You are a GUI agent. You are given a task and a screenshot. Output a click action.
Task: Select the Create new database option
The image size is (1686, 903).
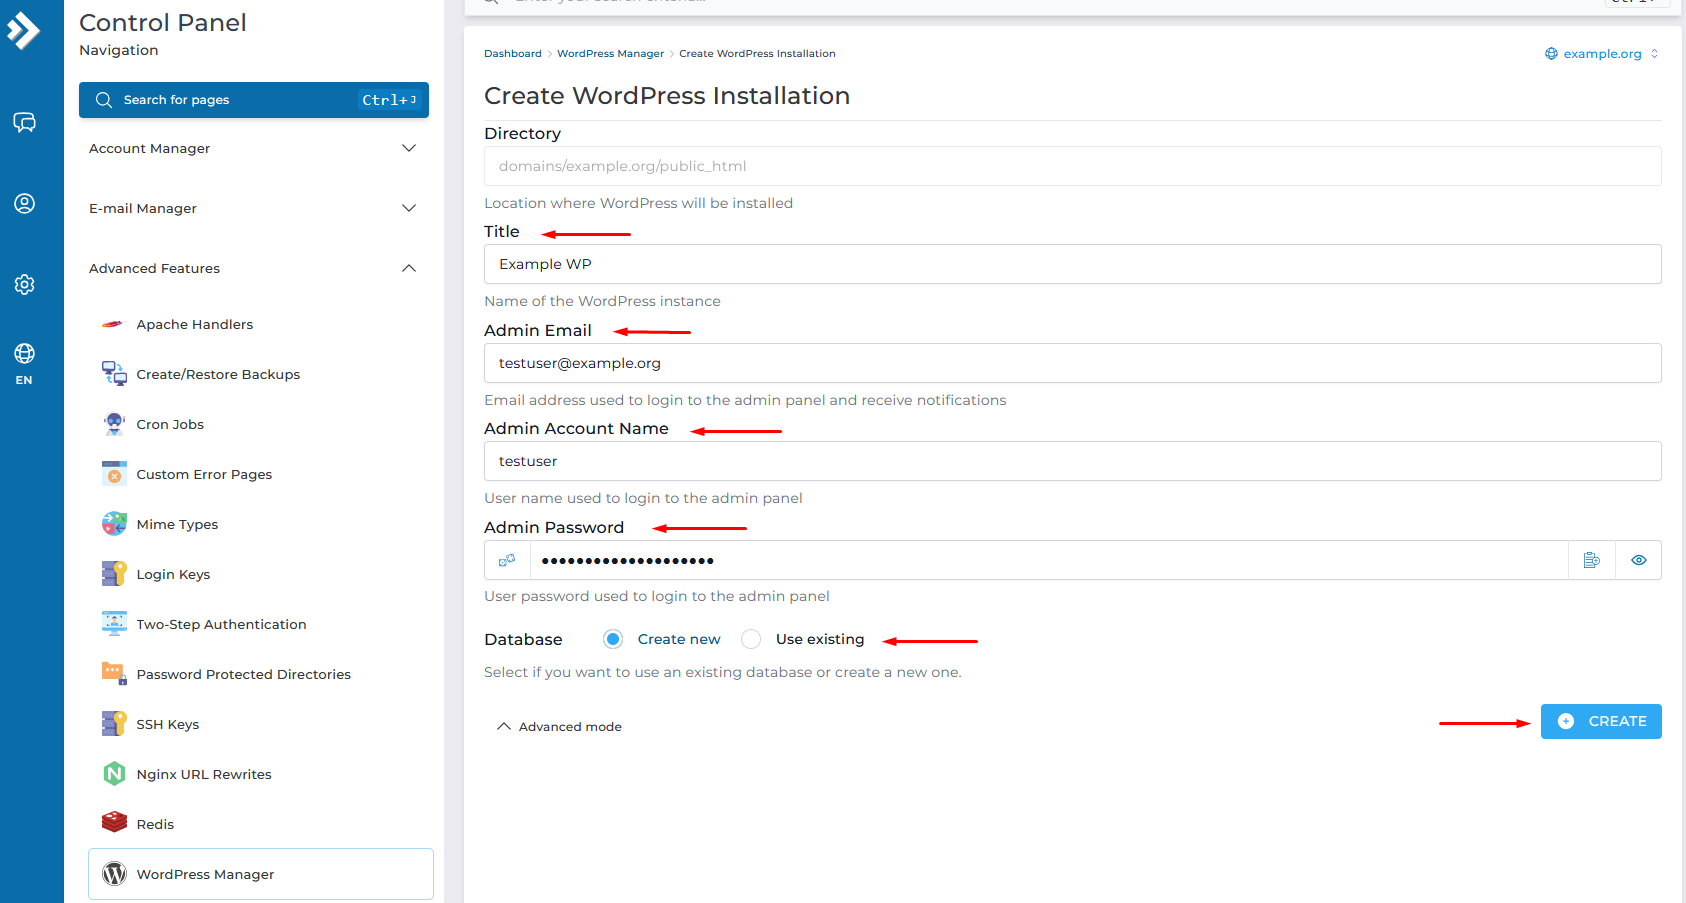613,639
